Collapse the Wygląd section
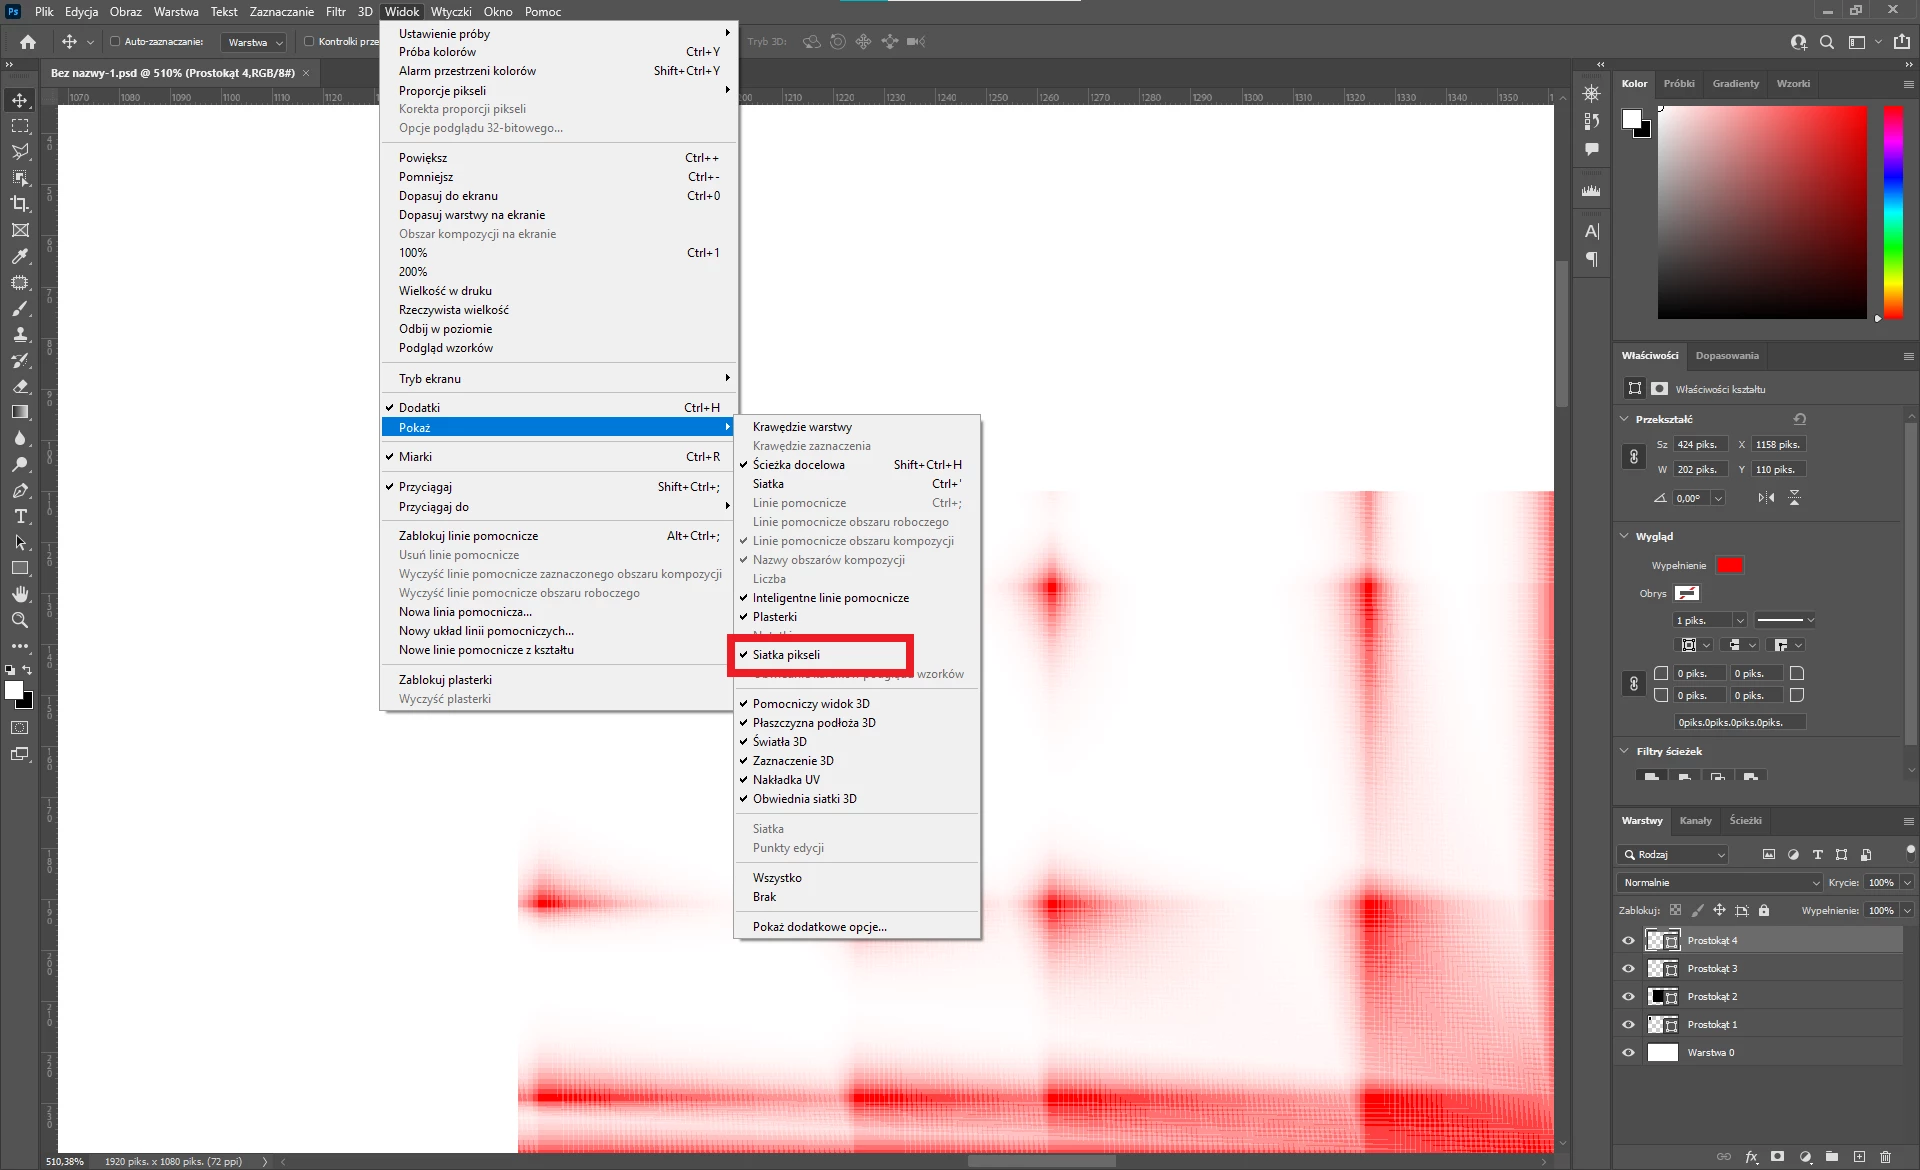The image size is (1920, 1170). click(1624, 537)
